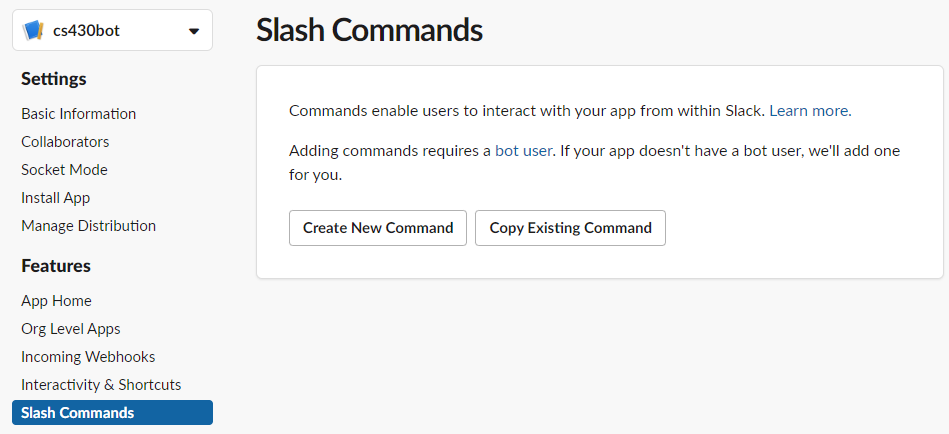This screenshot has height=434, width=949.
Task: Open Org Level Apps feature
Action: coord(70,329)
